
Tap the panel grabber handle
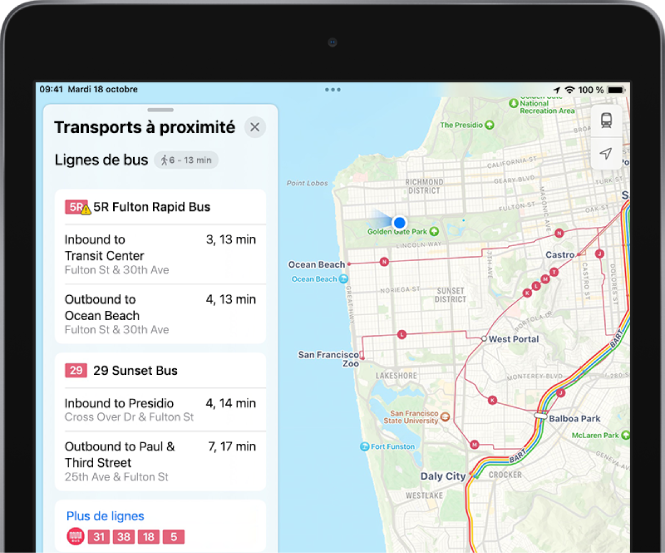(160, 110)
